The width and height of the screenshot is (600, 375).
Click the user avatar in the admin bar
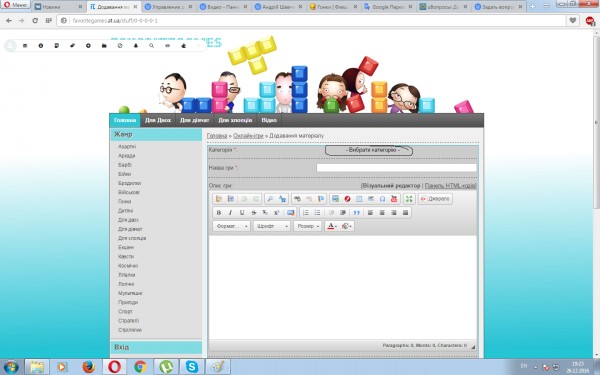(11, 46)
